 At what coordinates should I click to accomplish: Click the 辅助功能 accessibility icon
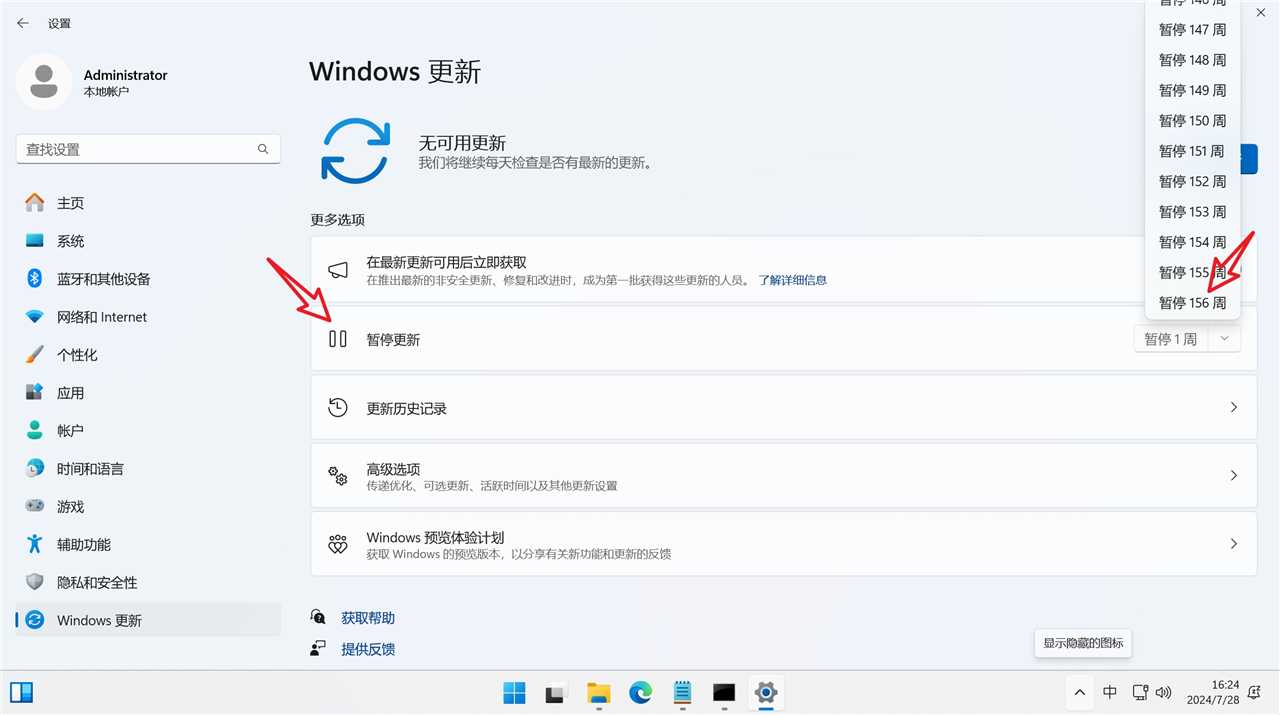35,544
